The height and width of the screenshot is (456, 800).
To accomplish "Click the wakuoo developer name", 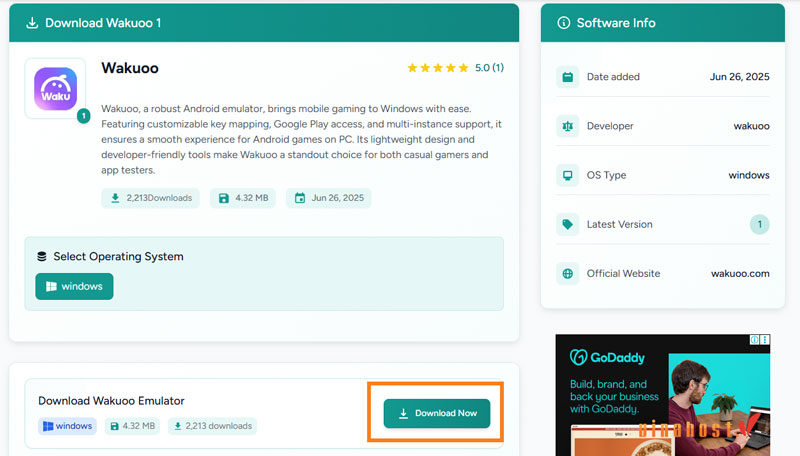I will [x=751, y=126].
